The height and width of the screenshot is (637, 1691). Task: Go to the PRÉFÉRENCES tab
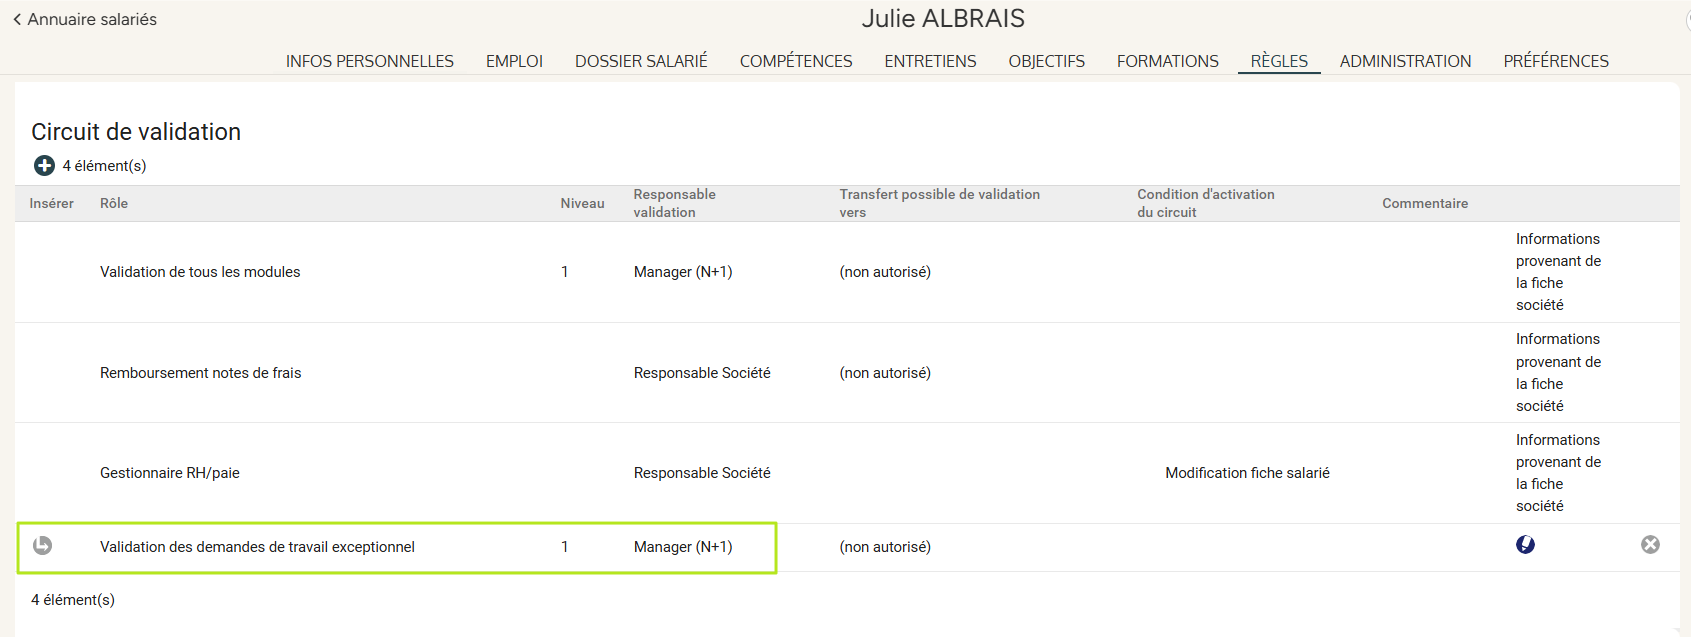[x=1556, y=61]
